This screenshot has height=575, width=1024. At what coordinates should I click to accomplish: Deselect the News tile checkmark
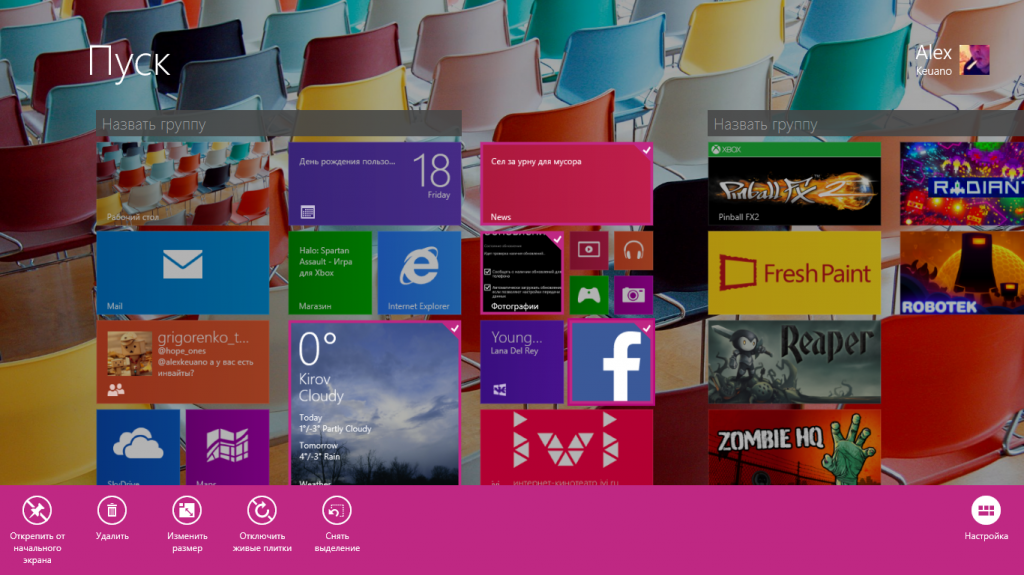[646, 150]
